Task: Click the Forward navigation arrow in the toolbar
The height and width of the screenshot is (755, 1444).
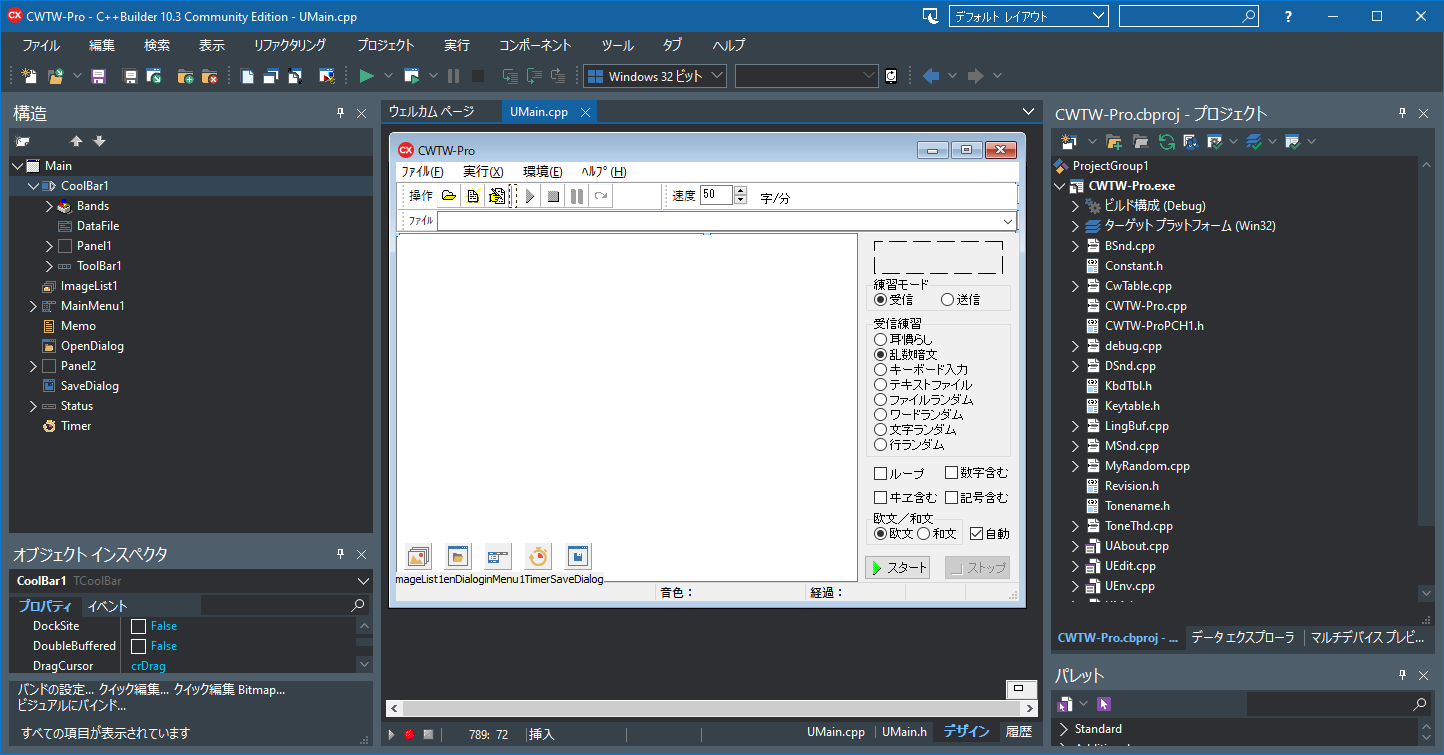Action: 976,76
